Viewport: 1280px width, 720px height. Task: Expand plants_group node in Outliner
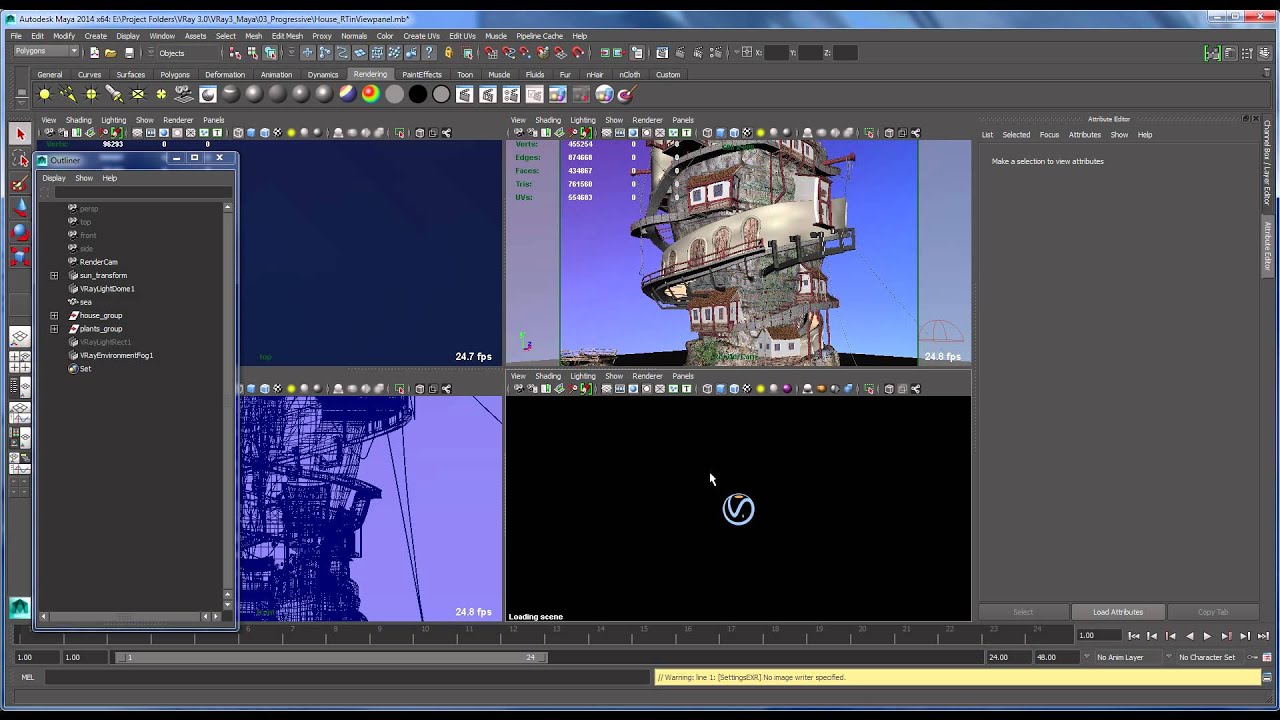(54, 328)
